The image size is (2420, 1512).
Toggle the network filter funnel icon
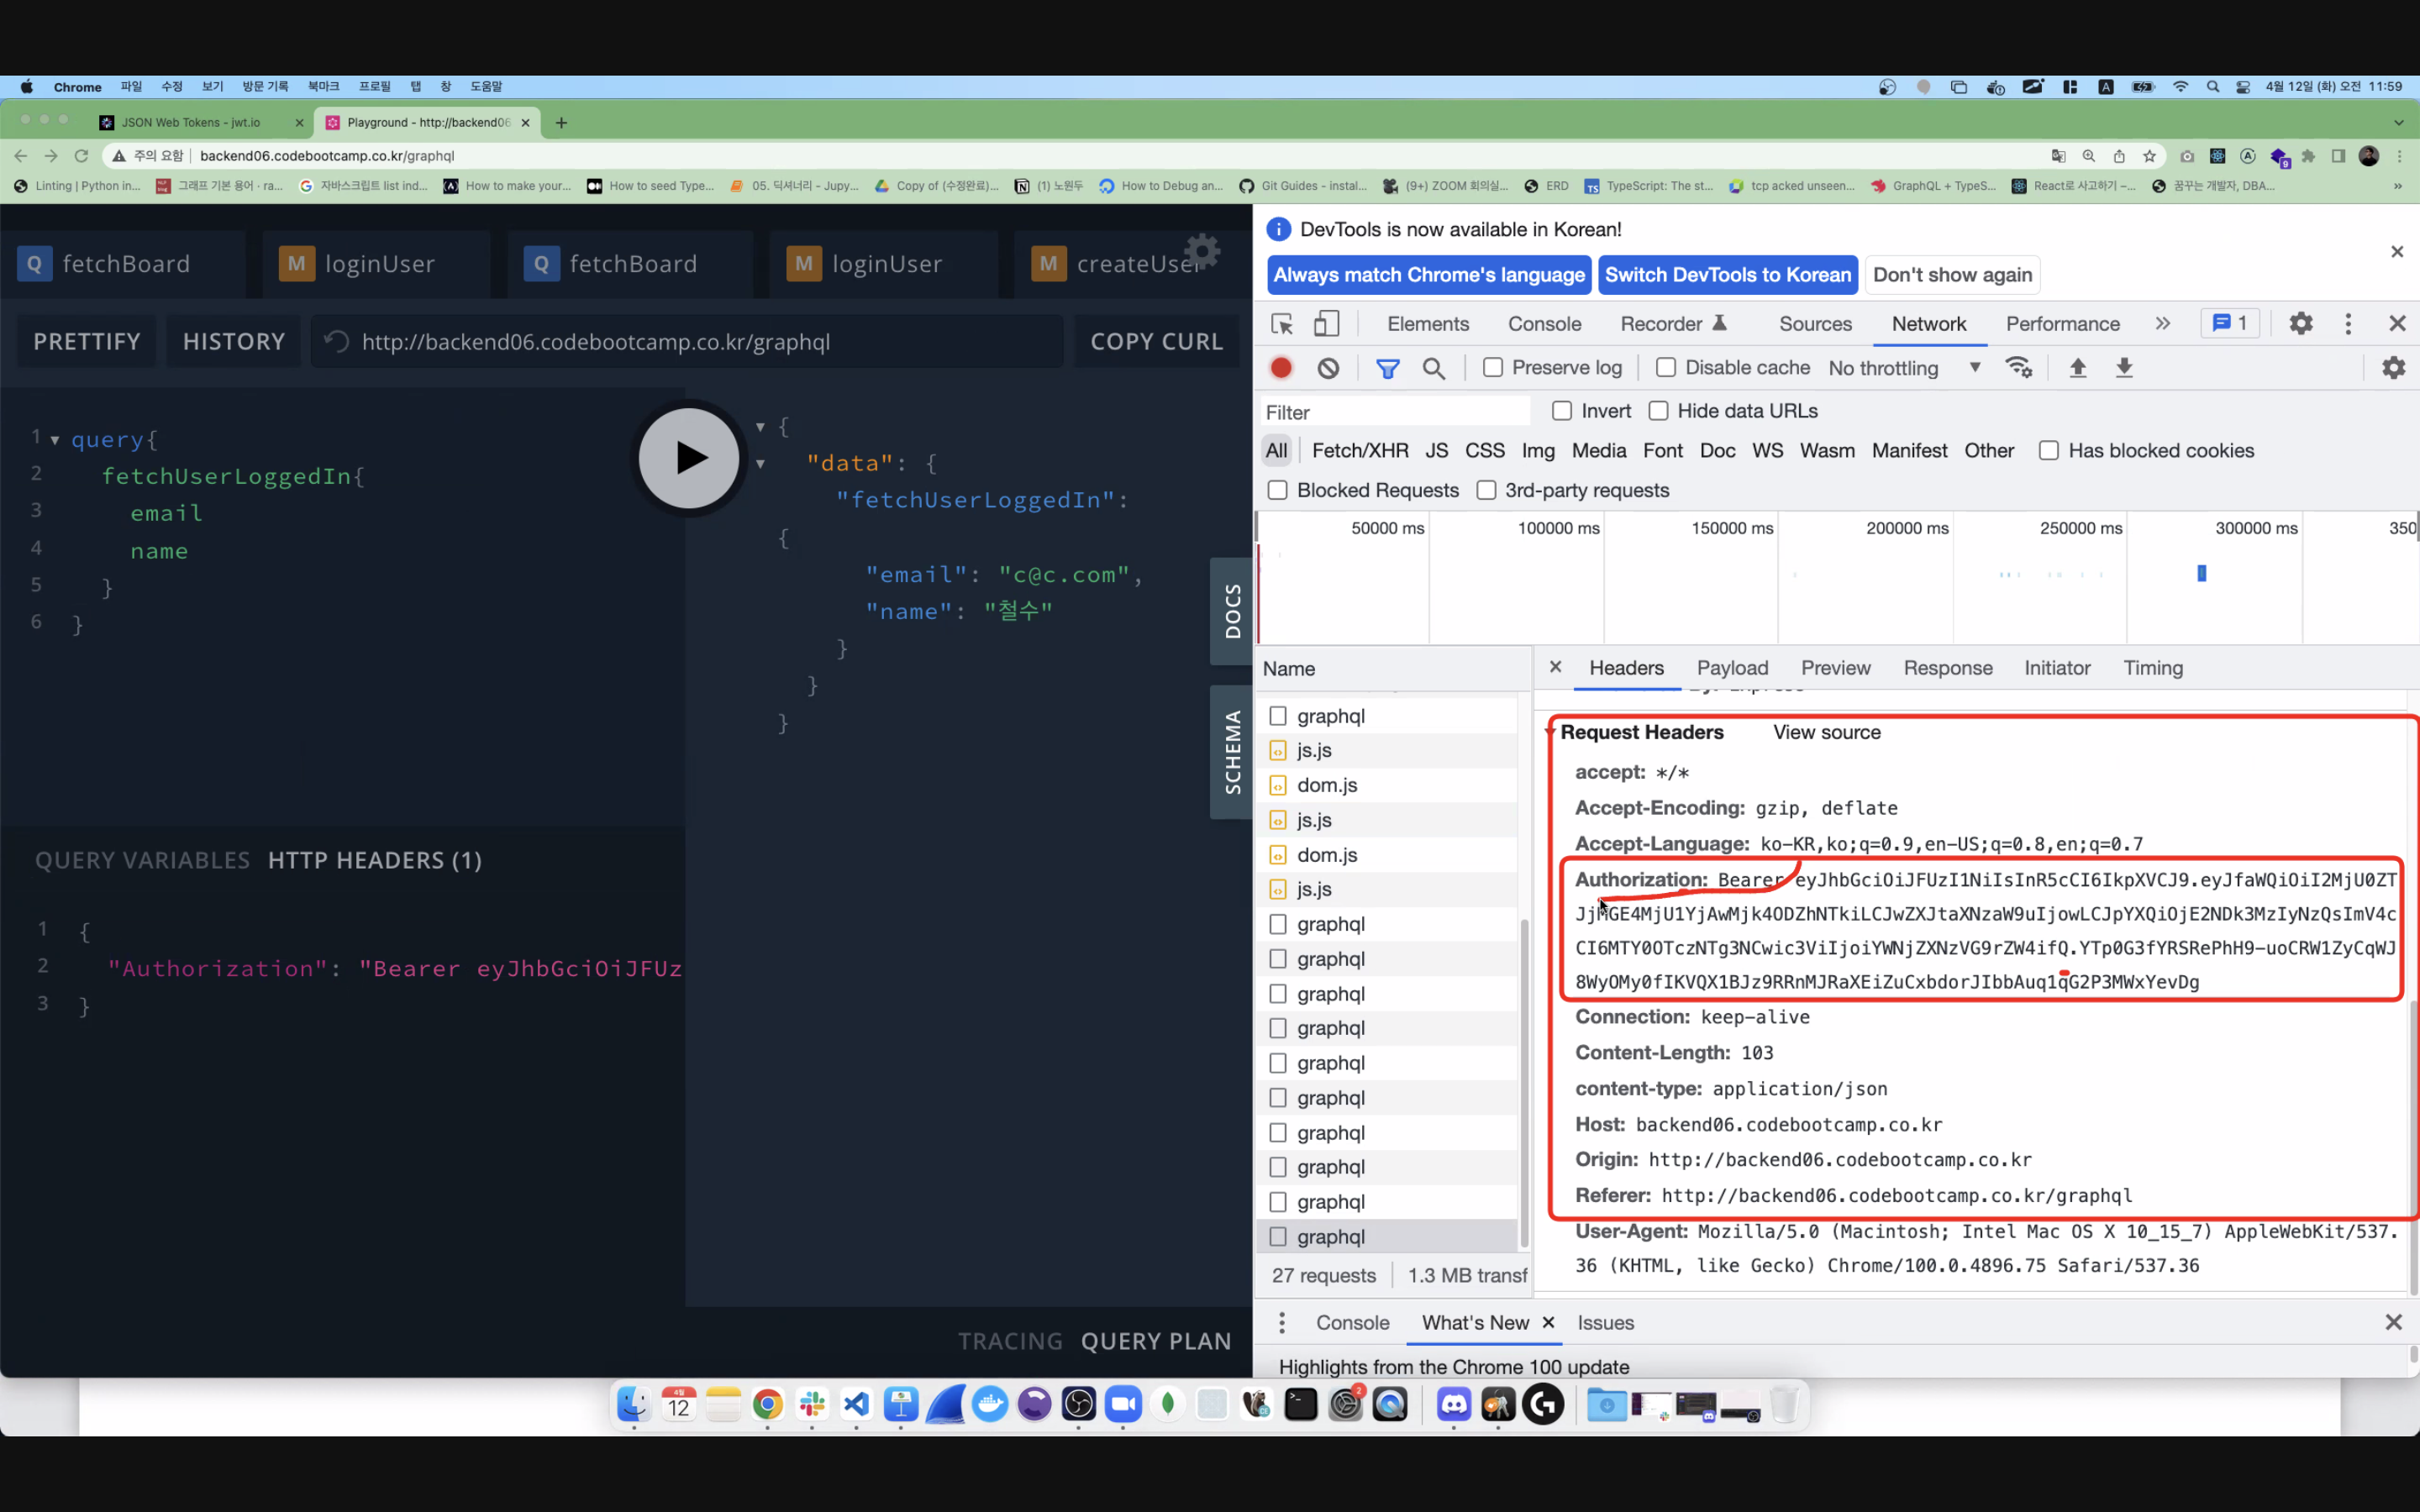click(1387, 368)
